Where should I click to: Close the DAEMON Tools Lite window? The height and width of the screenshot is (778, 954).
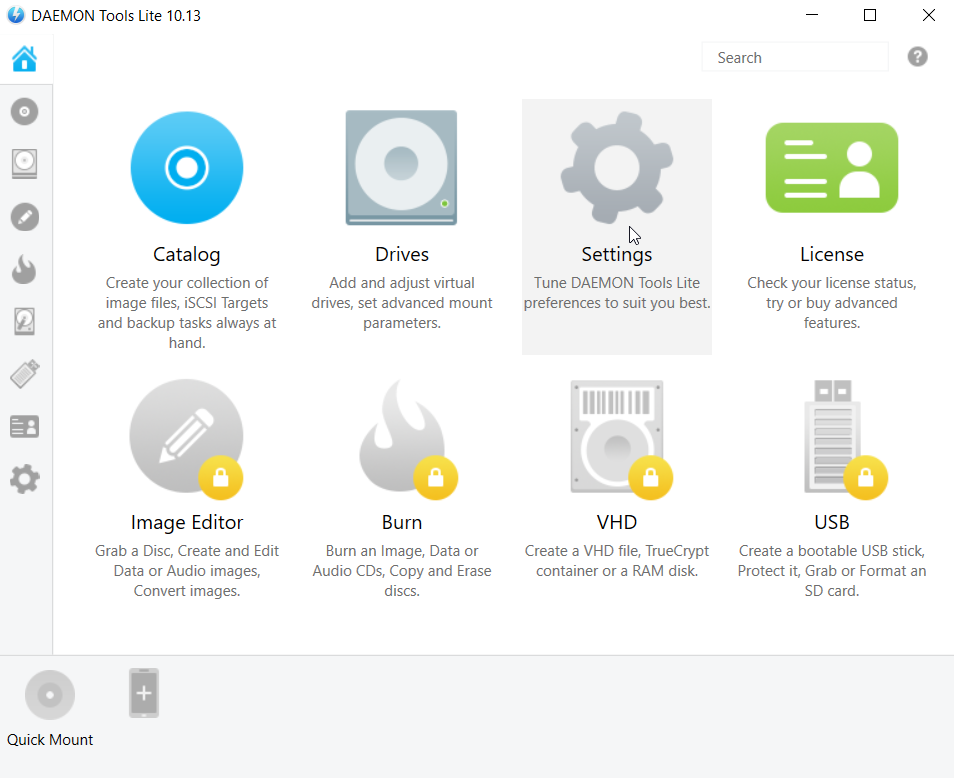[x=928, y=15]
